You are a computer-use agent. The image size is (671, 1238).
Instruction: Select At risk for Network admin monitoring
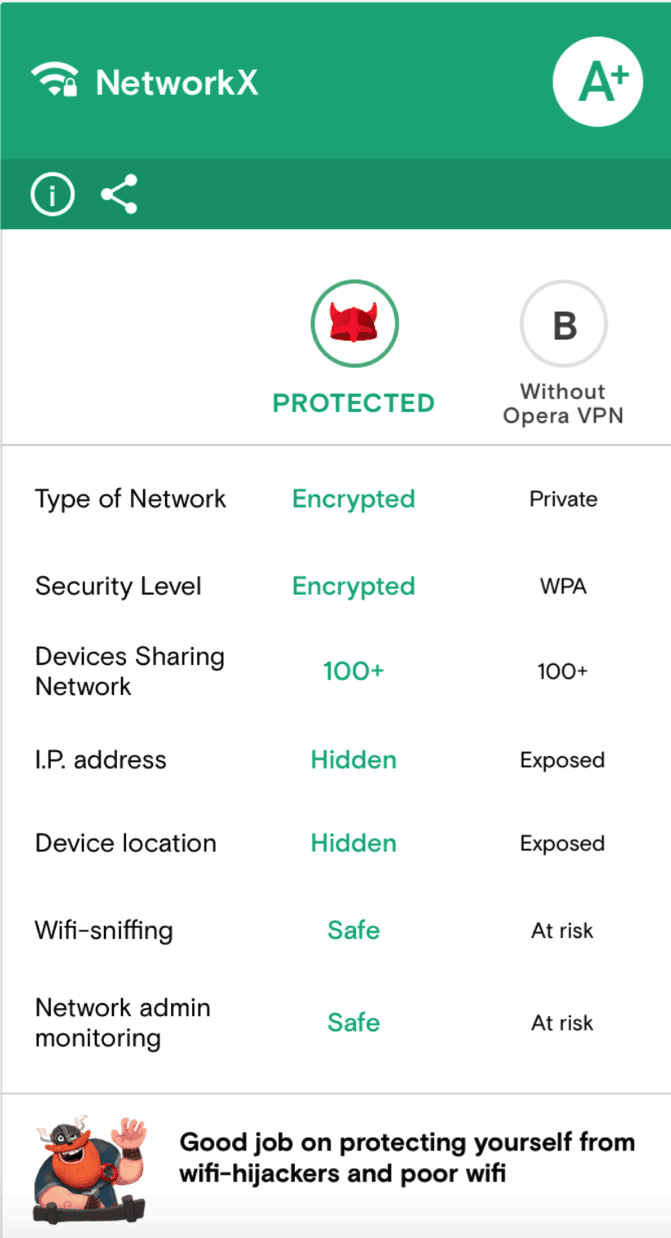tap(562, 1023)
